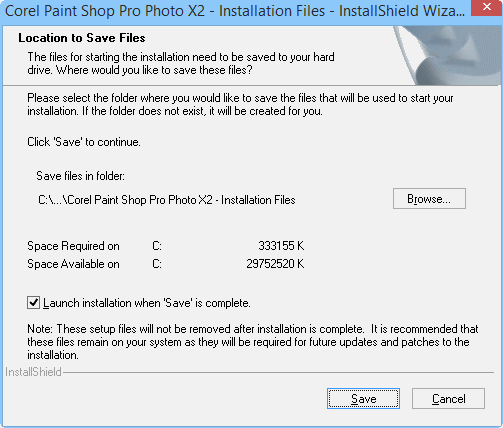The height and width of the screenshot is (428, 503).
Task: Click the C: drive letter beside Space Required
Action: [x=157, y=246]
